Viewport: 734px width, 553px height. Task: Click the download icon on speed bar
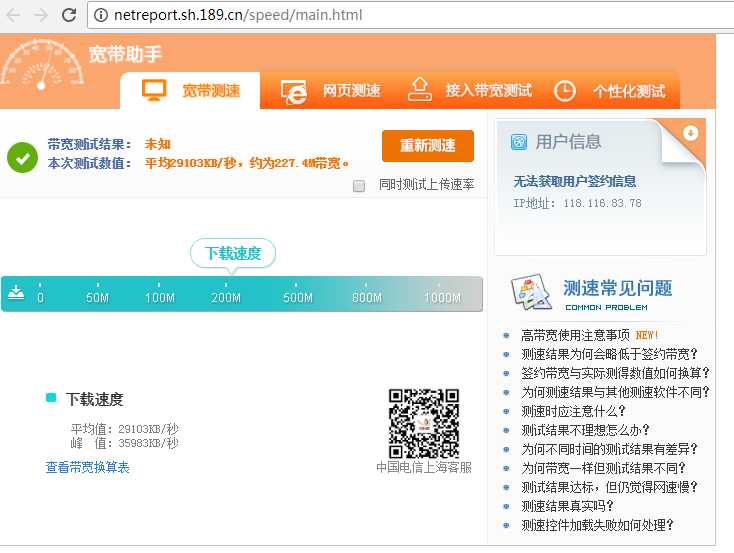click(16, 293)
